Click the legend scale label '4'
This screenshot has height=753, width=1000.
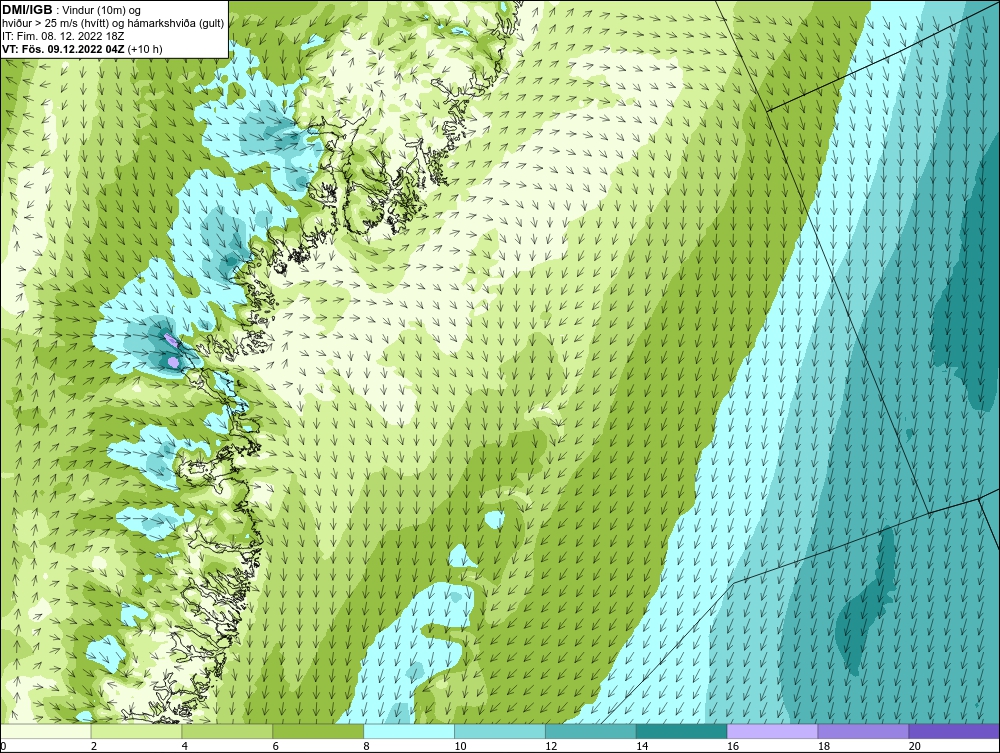[x=184, y=746]
